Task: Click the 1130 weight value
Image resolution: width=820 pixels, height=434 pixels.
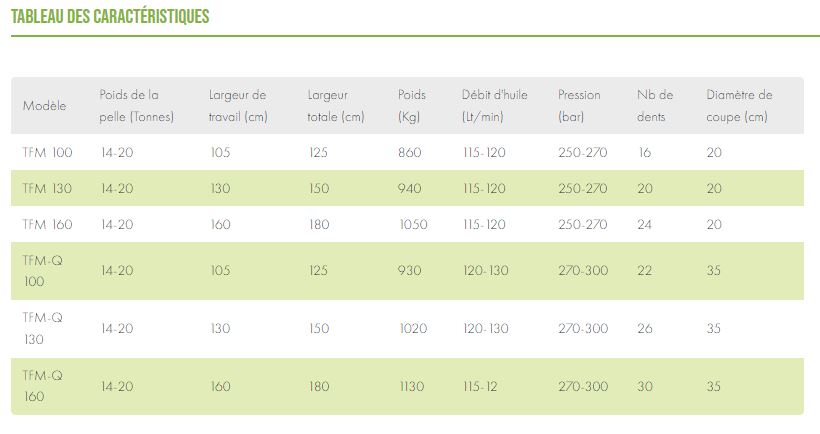Action: (x=411, y=386)
